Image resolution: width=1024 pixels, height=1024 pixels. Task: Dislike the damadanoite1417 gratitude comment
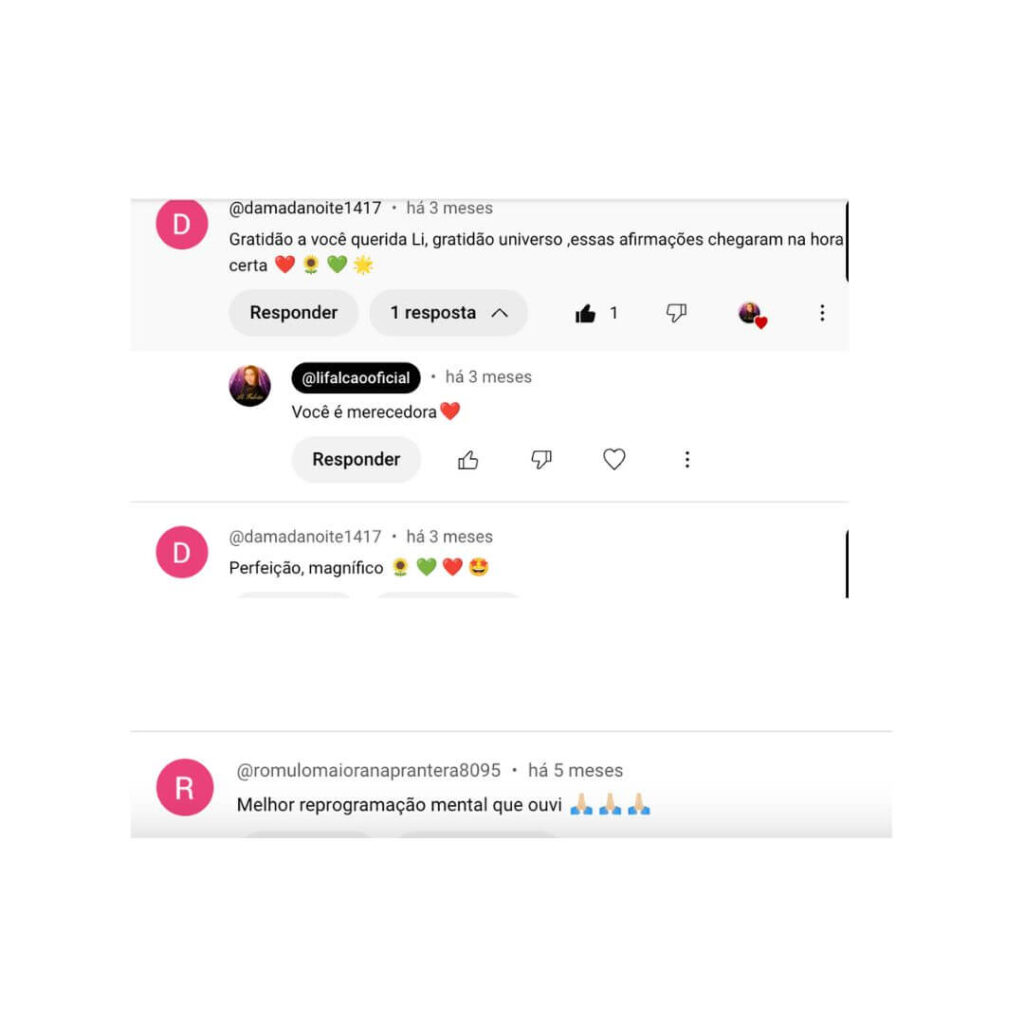point(676,313)
